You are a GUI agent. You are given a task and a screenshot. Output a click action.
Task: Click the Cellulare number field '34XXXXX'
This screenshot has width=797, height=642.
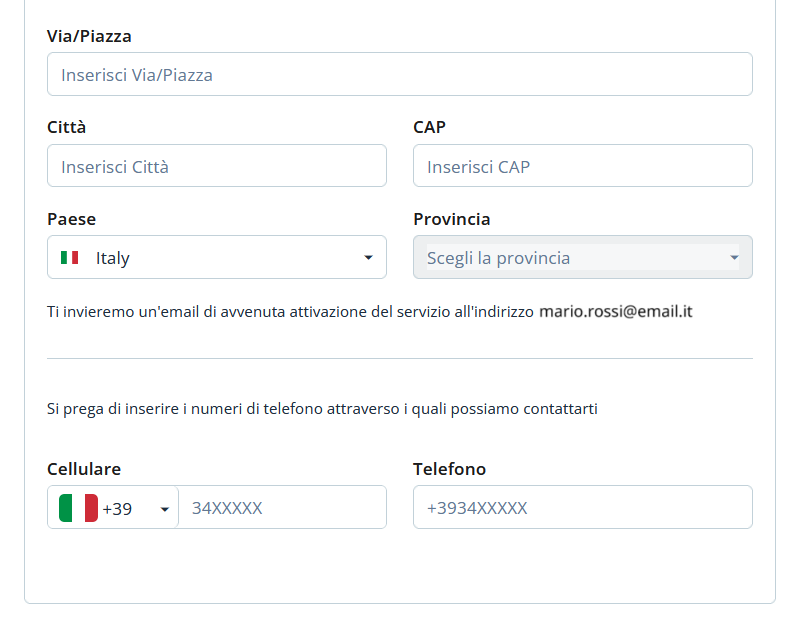[x=282, y=508]
